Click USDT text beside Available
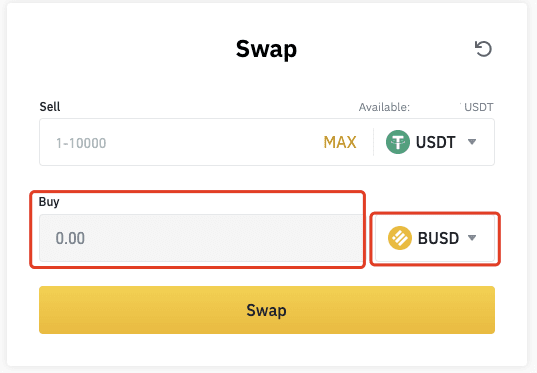 point(479,107)
